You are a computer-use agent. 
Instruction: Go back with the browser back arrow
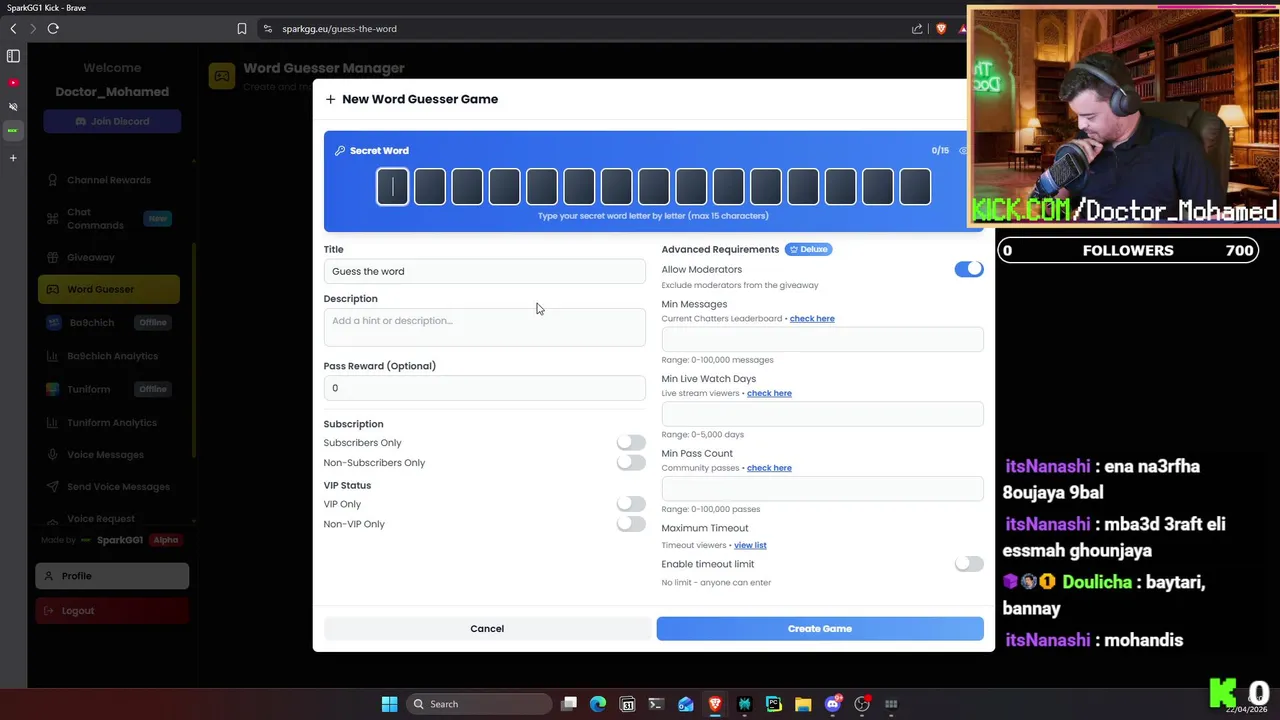tap(13, 29)
